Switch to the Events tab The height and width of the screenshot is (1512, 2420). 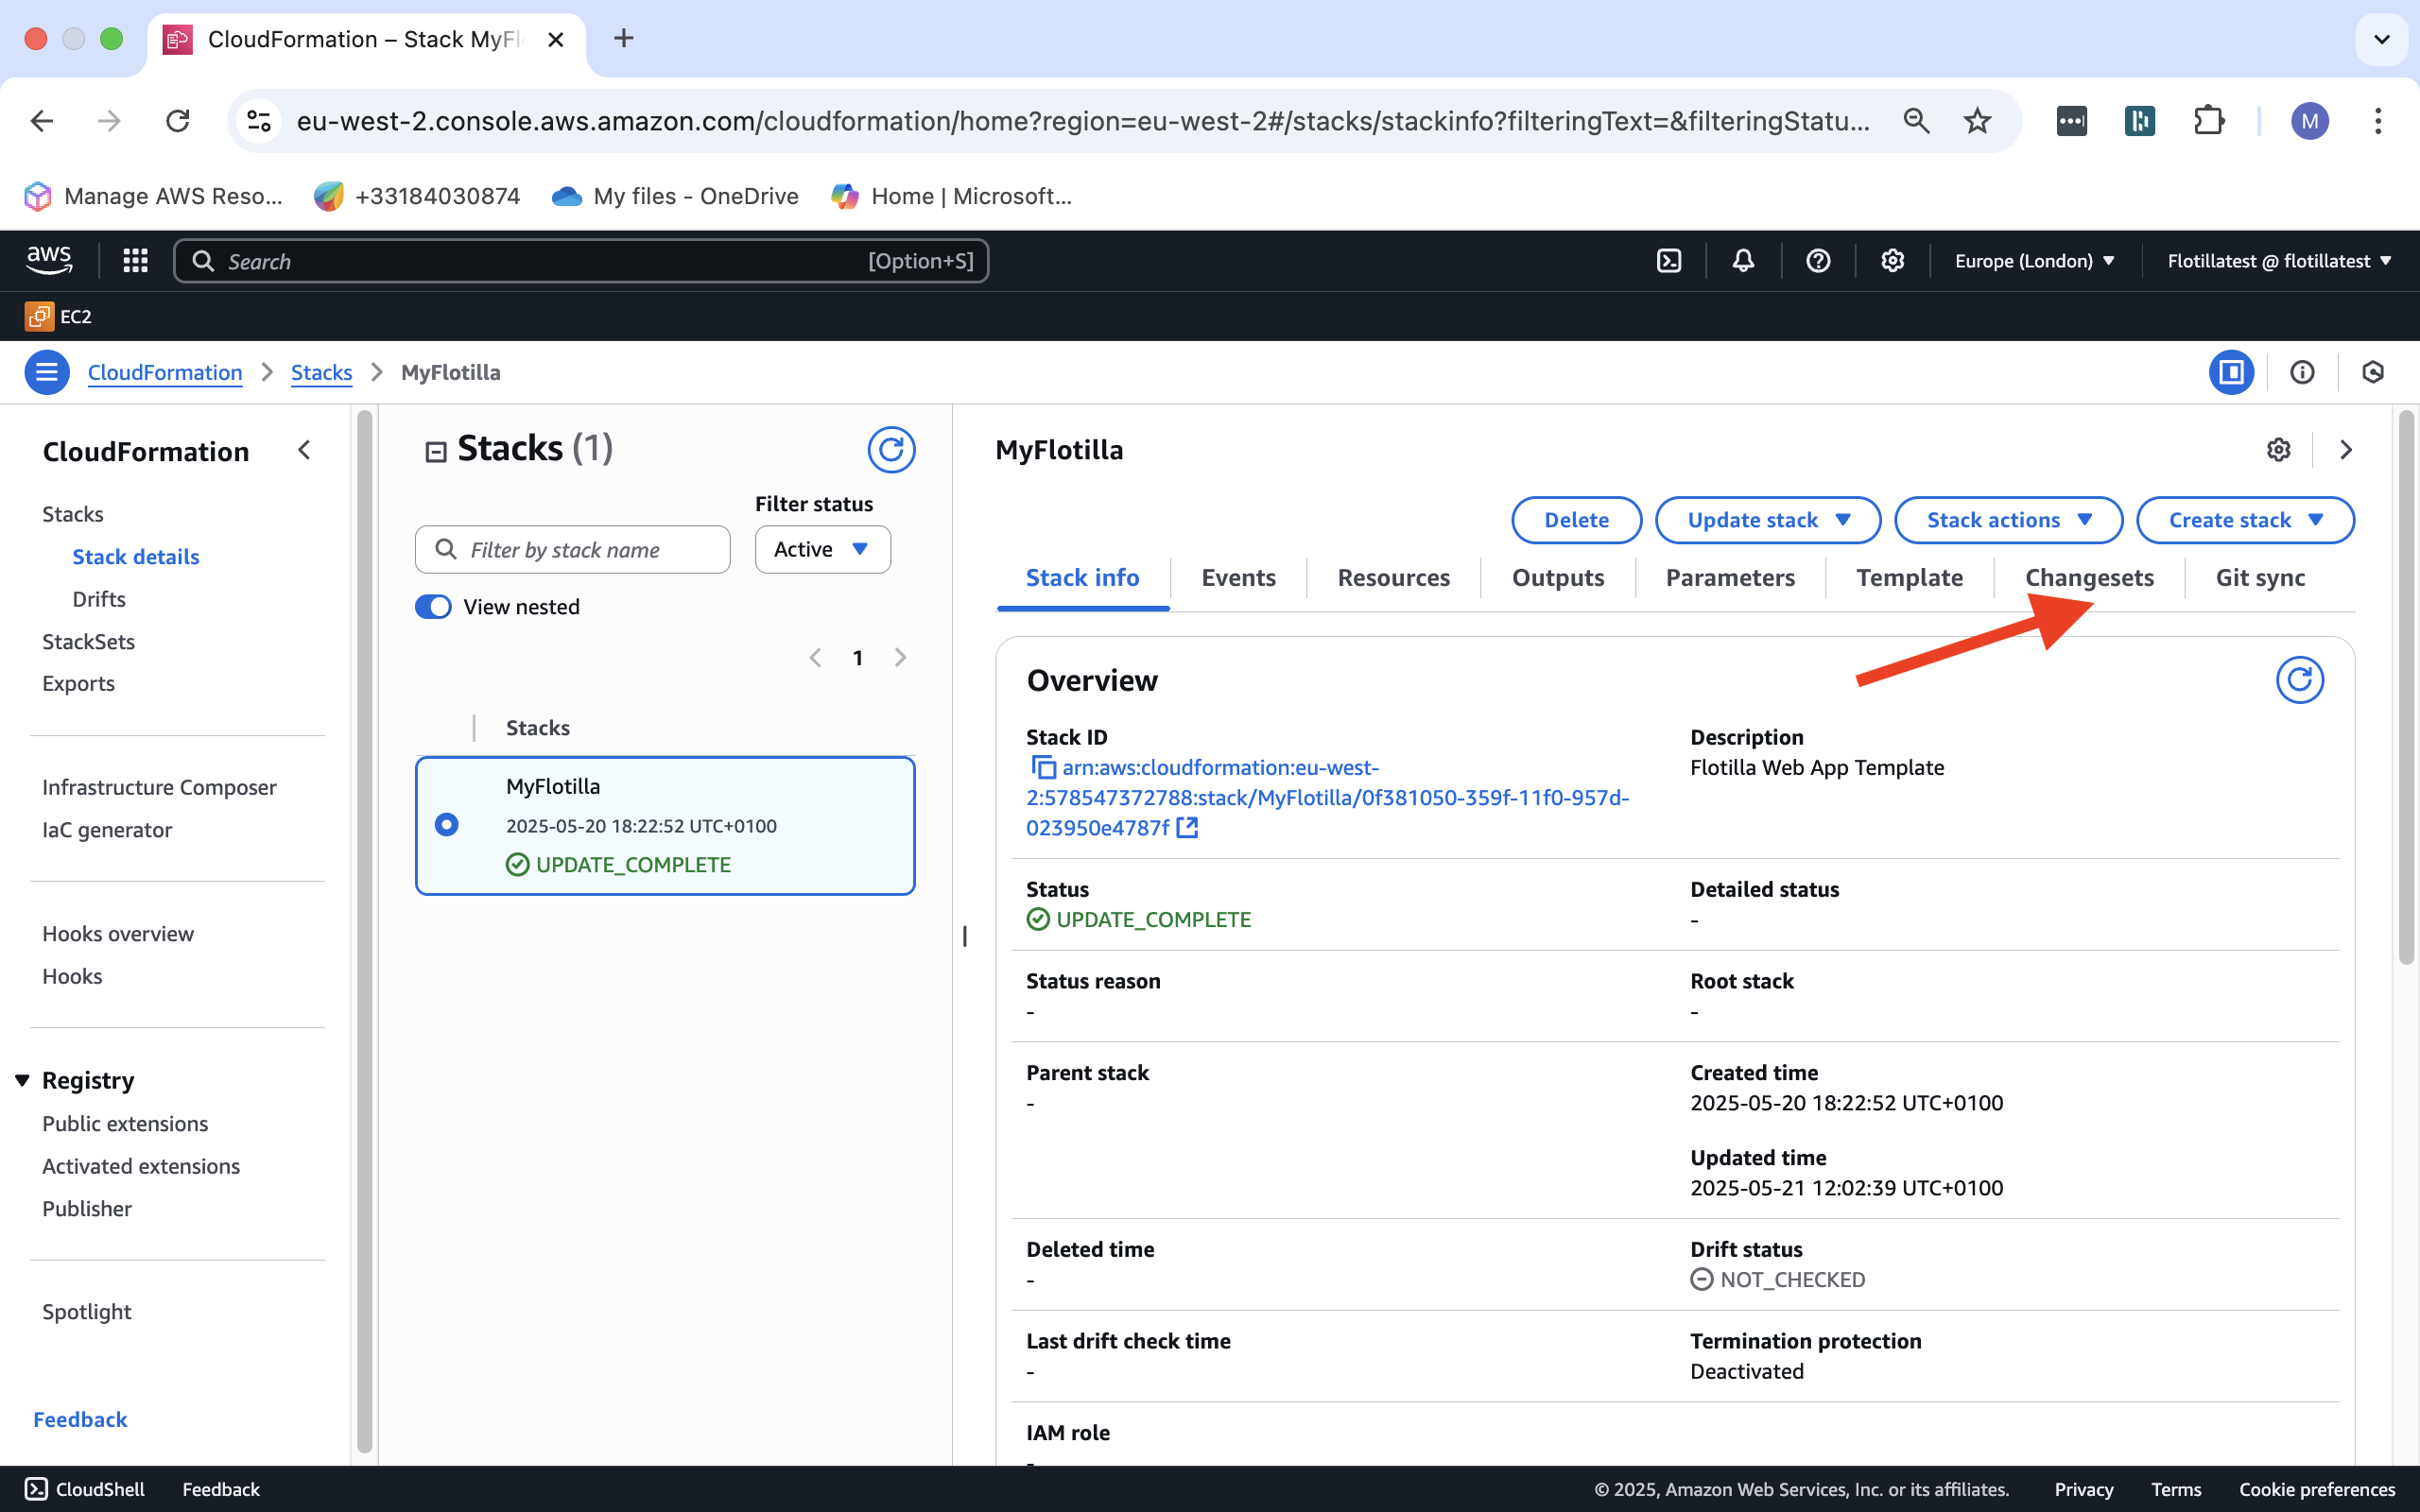click(x=1238, y=578)
